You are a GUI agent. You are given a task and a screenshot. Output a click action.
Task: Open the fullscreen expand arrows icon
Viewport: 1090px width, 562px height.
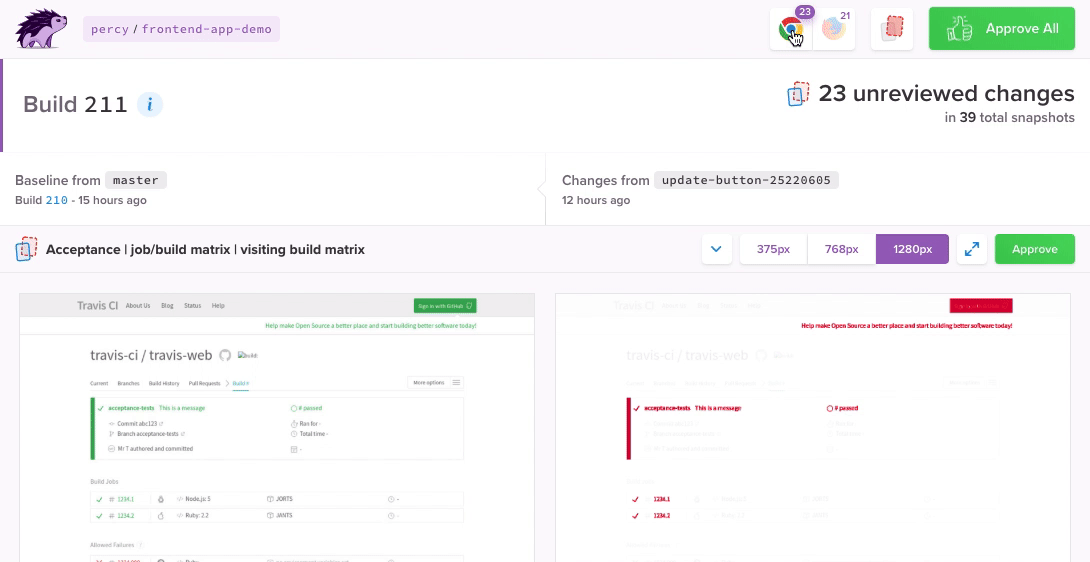972,249
